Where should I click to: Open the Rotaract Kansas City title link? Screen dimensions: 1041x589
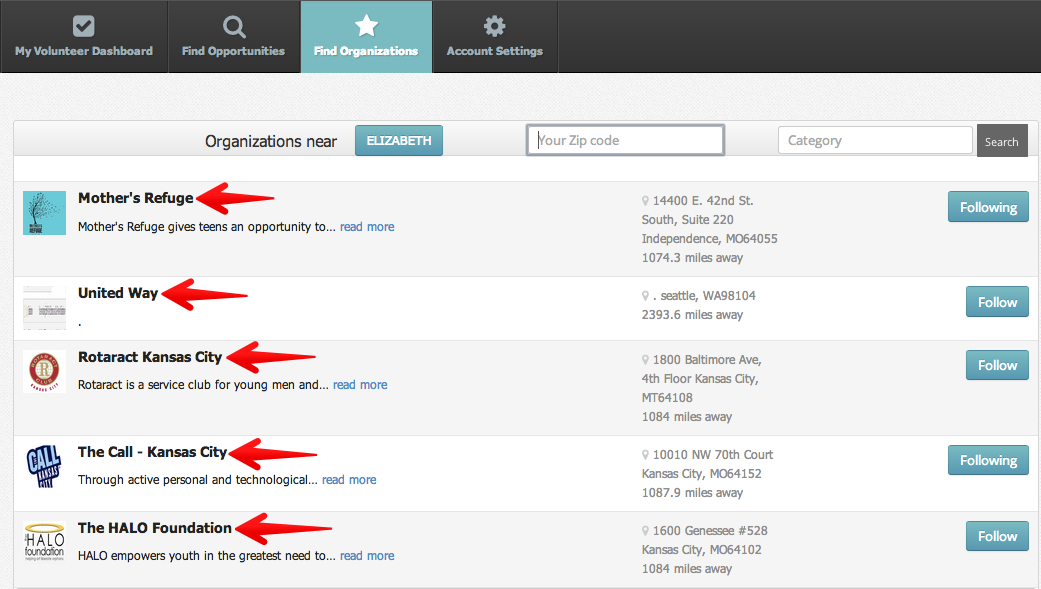[x=150, y=357]
